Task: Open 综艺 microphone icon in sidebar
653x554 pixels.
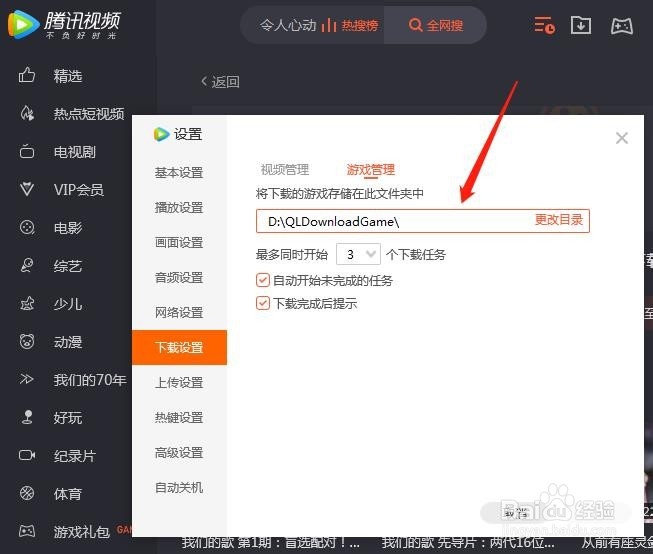Action: point(27,265)
